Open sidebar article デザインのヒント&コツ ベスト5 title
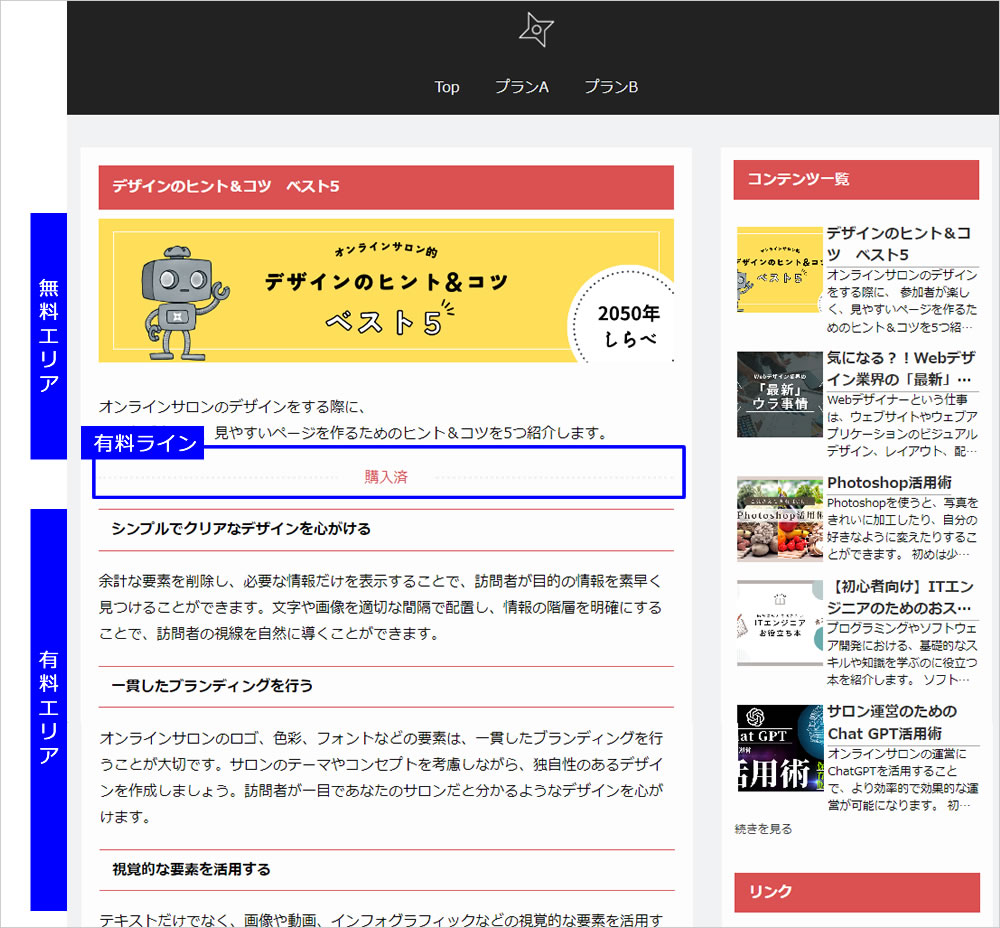This screenshot has width=1000, height=928. tap(898, 243)
